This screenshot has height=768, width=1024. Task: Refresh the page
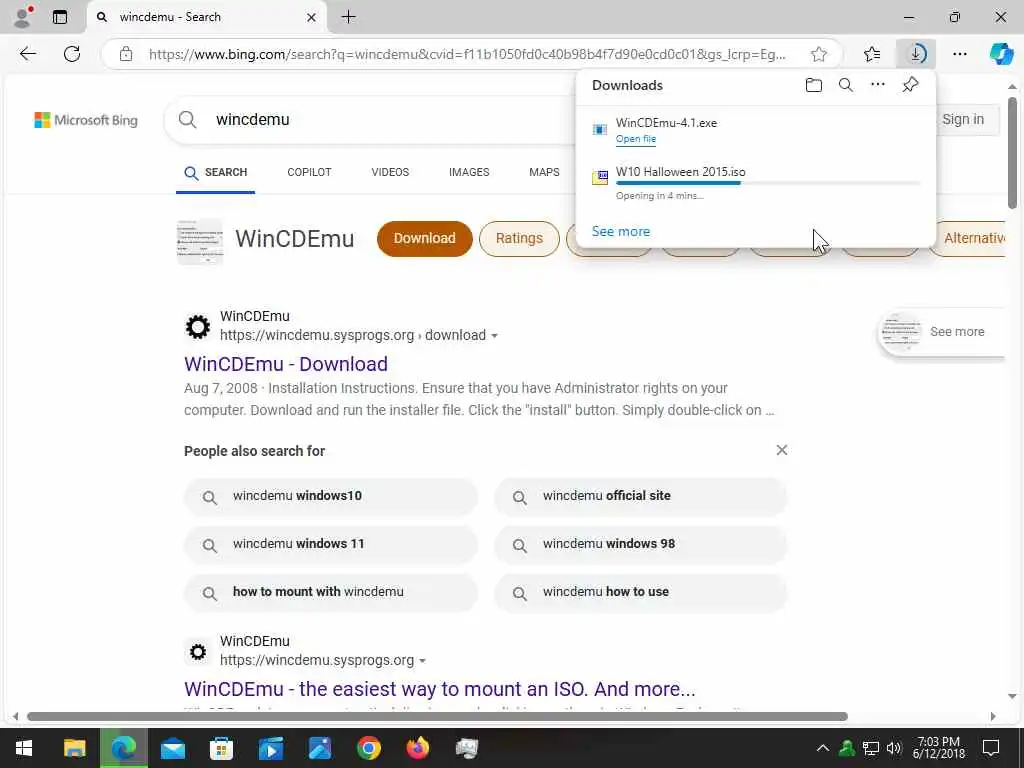[x=72, y=54]
